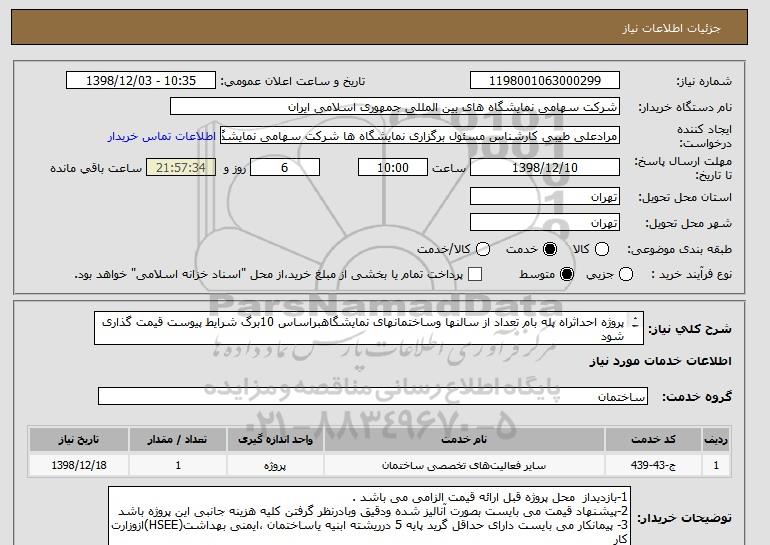The width and height of the screenshot is (770, 545).
Task: Select the متوسط purchase type radio
Action: click(x=567, y=274)
